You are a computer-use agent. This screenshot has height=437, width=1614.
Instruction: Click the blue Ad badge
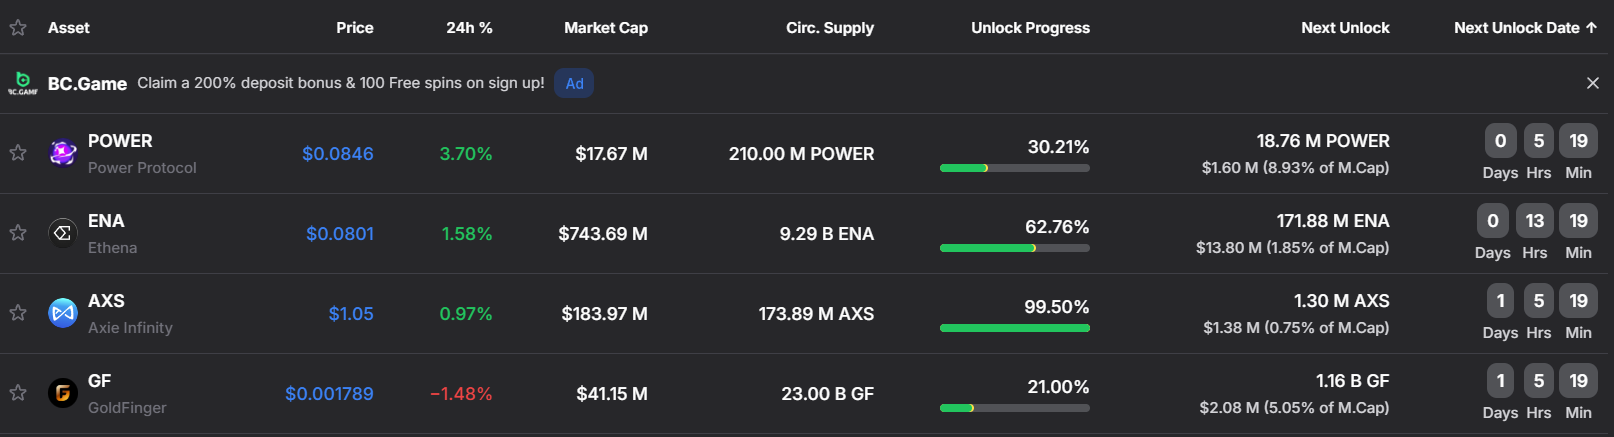574,83
